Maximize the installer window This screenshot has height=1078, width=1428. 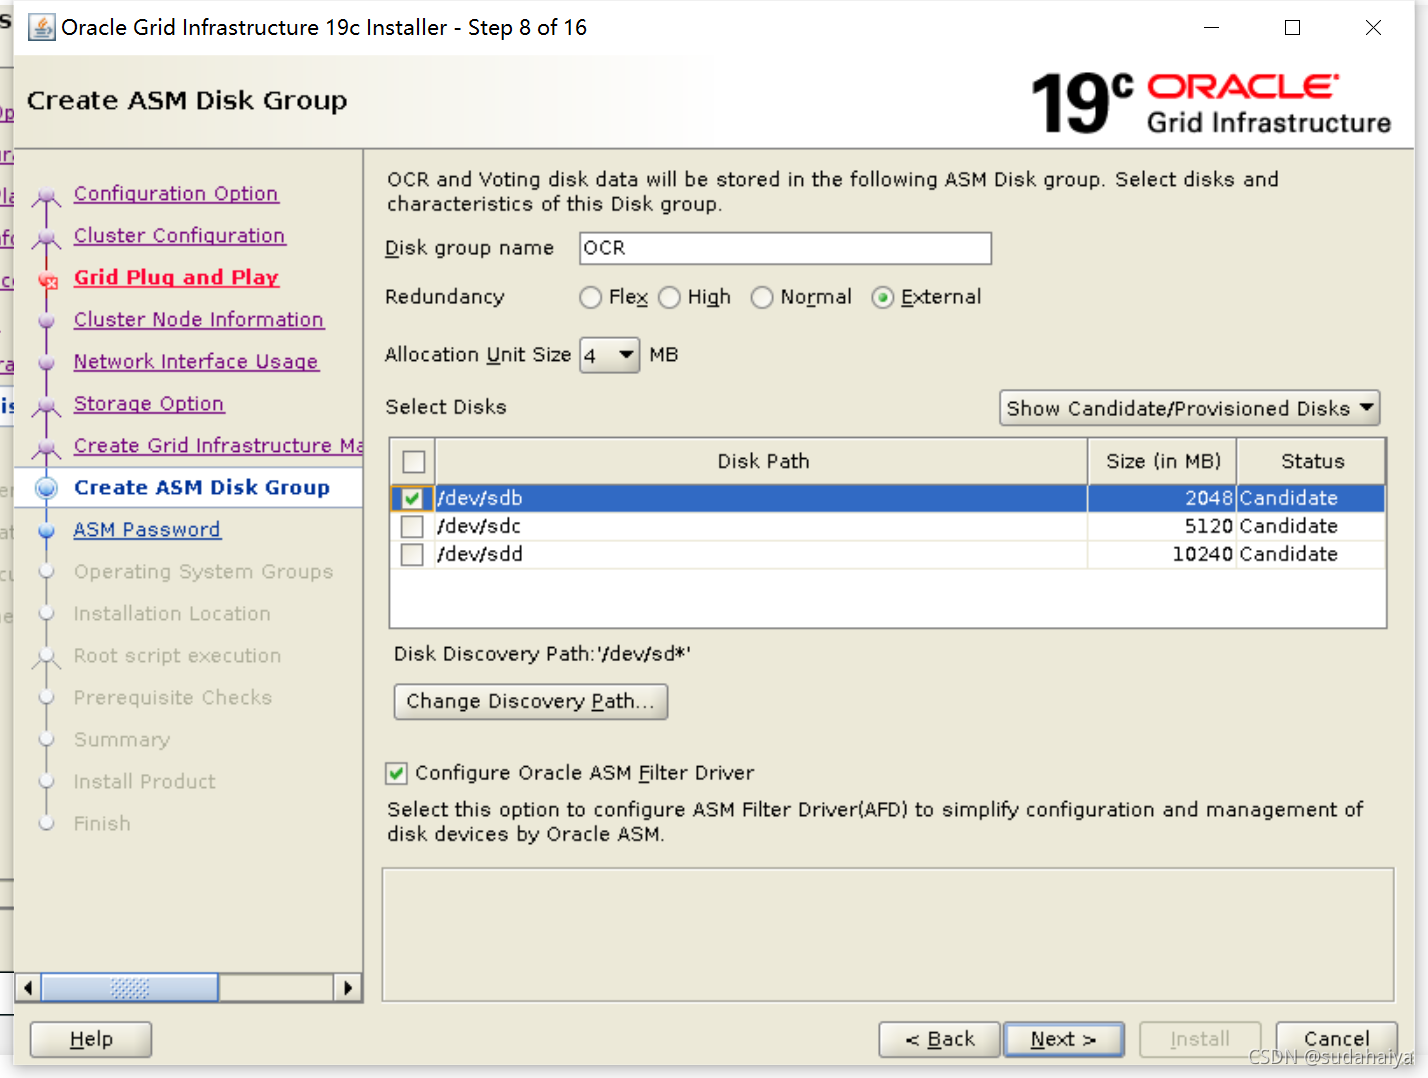click(x=1292, y=28)
